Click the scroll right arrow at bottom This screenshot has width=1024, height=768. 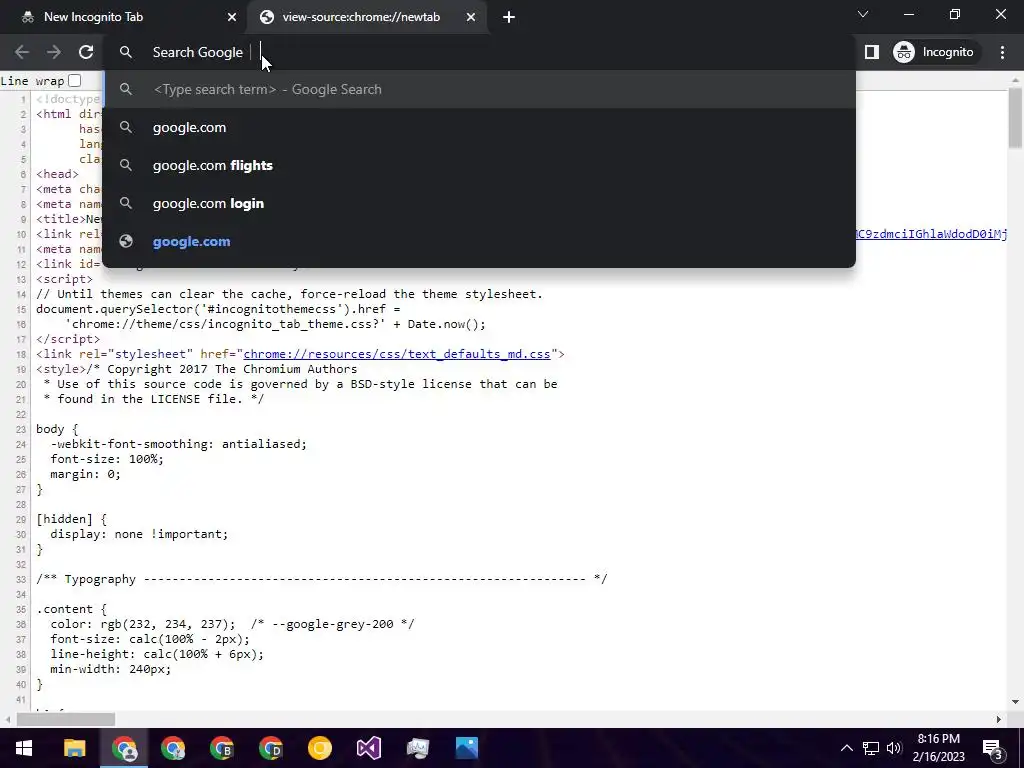(x=999, y=719)
